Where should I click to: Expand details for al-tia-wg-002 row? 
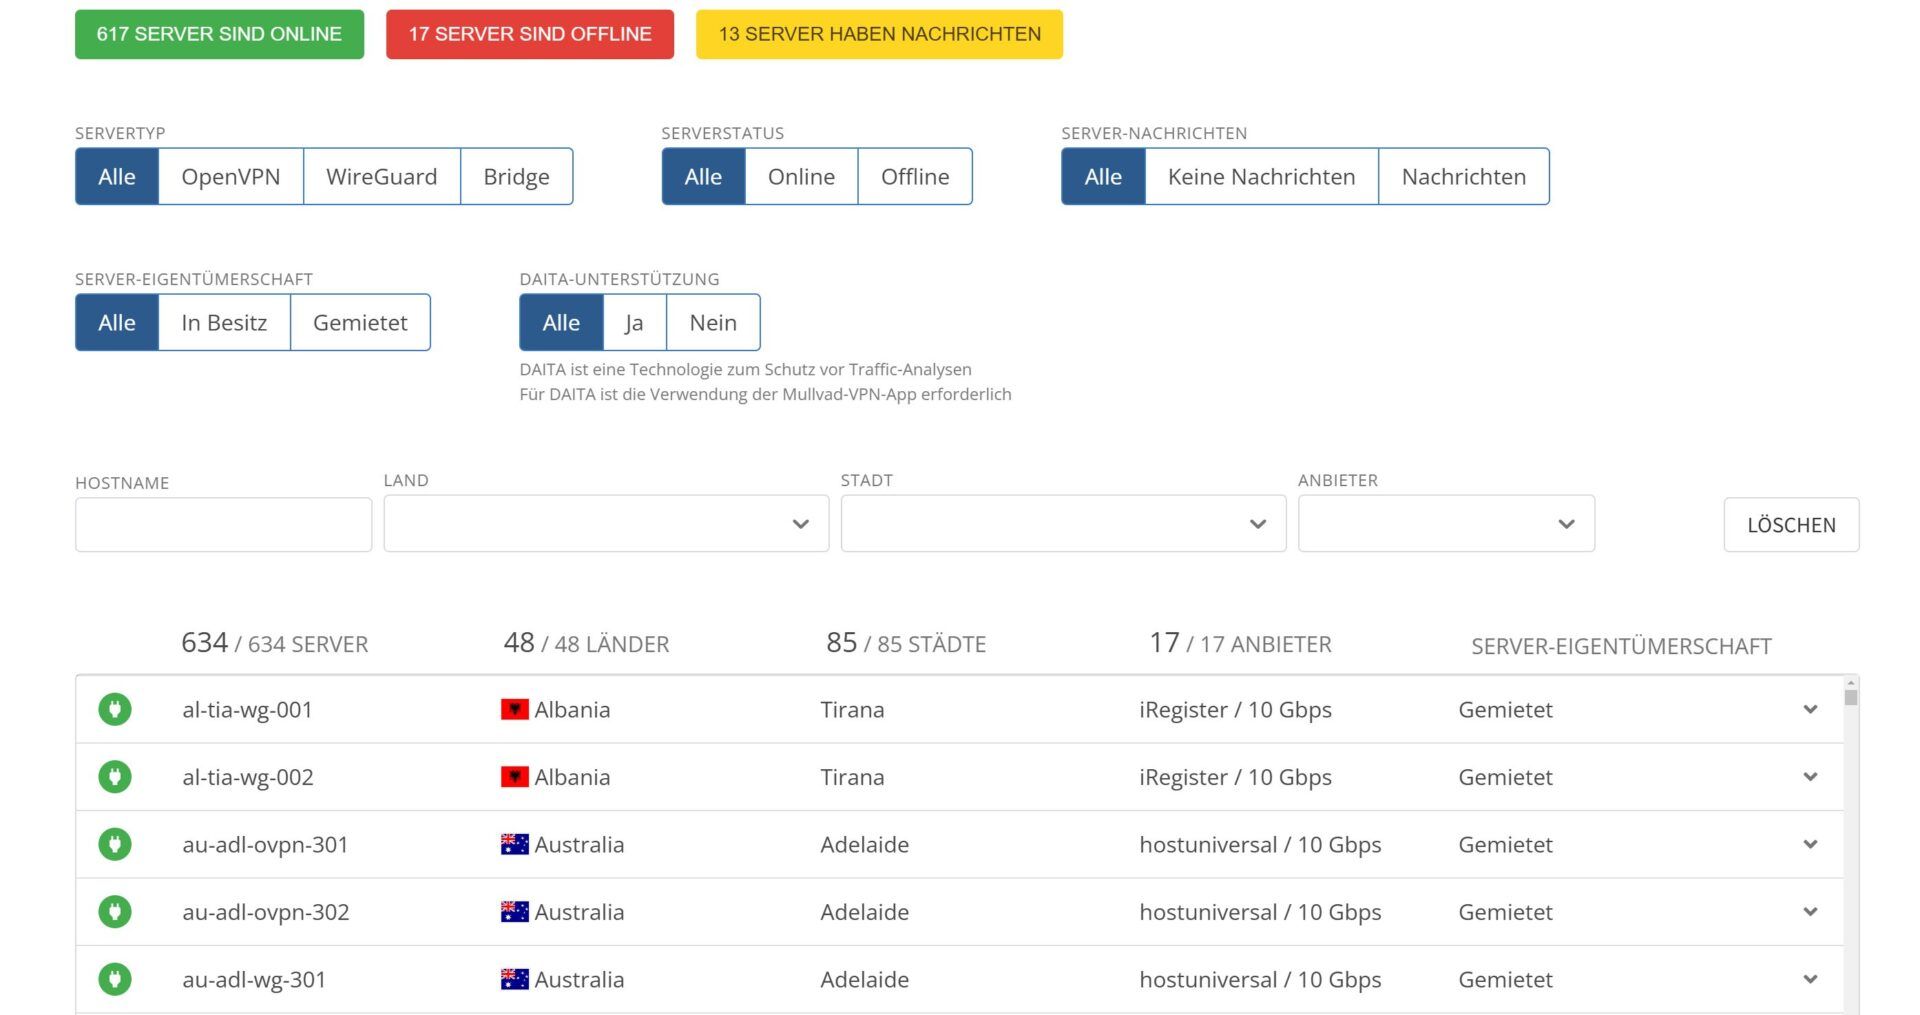(1810, 776)
